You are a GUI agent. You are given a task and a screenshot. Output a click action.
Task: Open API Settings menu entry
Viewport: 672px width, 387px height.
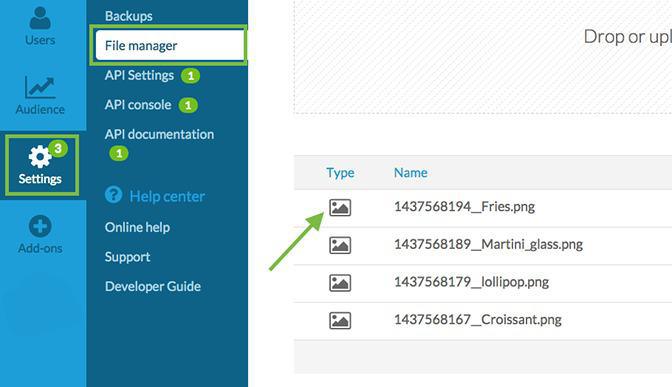click(139, 75)
